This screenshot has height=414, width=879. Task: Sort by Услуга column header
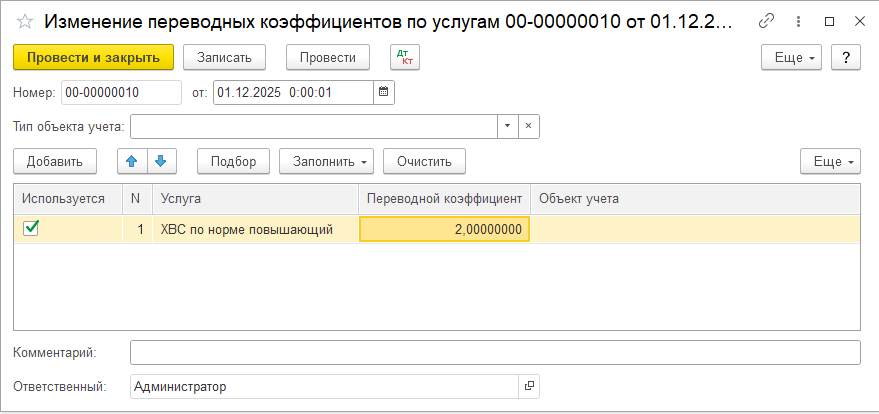click(x=255, y=198)
